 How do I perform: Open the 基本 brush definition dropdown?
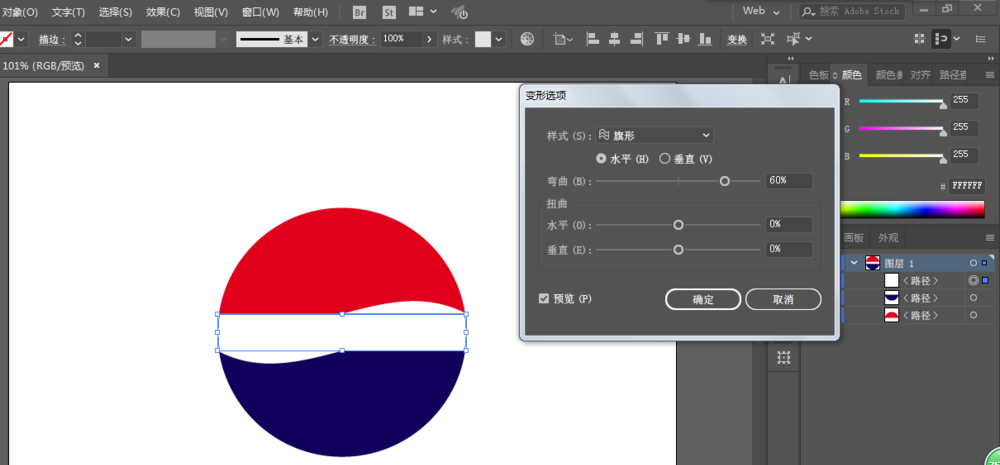(x=315, y=40)
